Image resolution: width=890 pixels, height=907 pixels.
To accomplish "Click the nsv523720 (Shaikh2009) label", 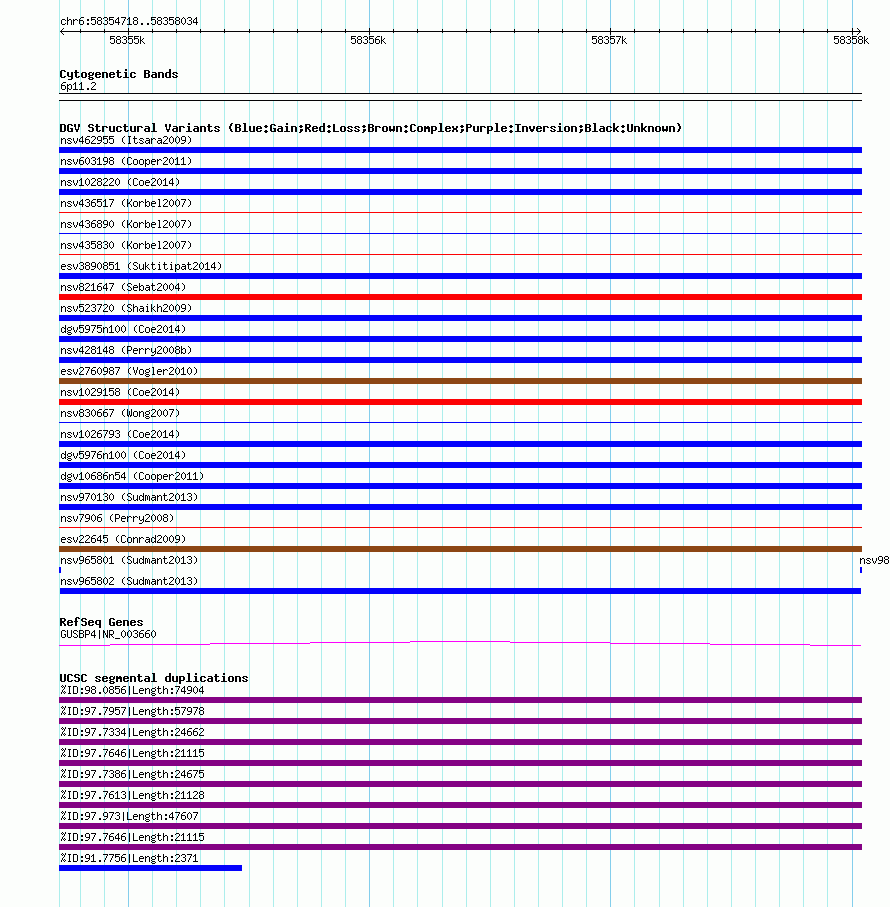I will pyautogui.click(x=126, y=308).
